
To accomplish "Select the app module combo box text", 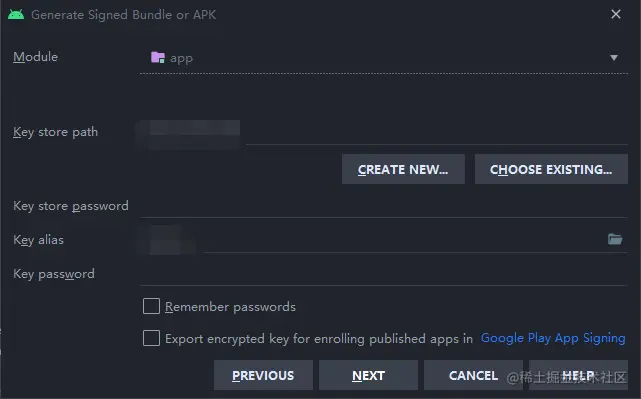I will (x=182, y=58).
